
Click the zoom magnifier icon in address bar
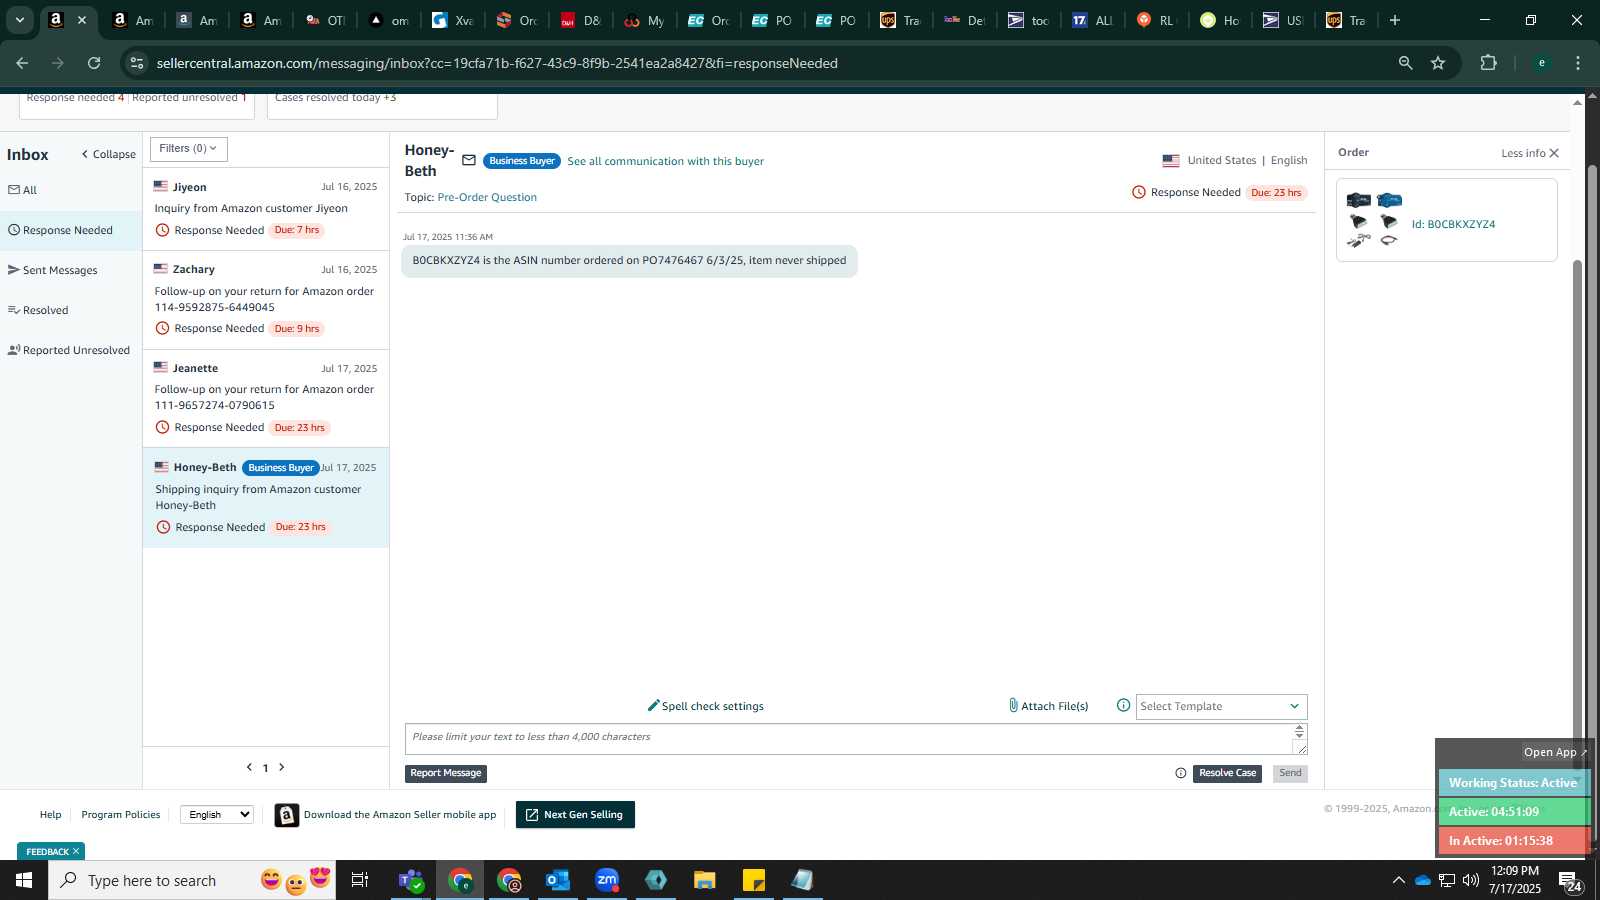click(x=1405, y=63)
